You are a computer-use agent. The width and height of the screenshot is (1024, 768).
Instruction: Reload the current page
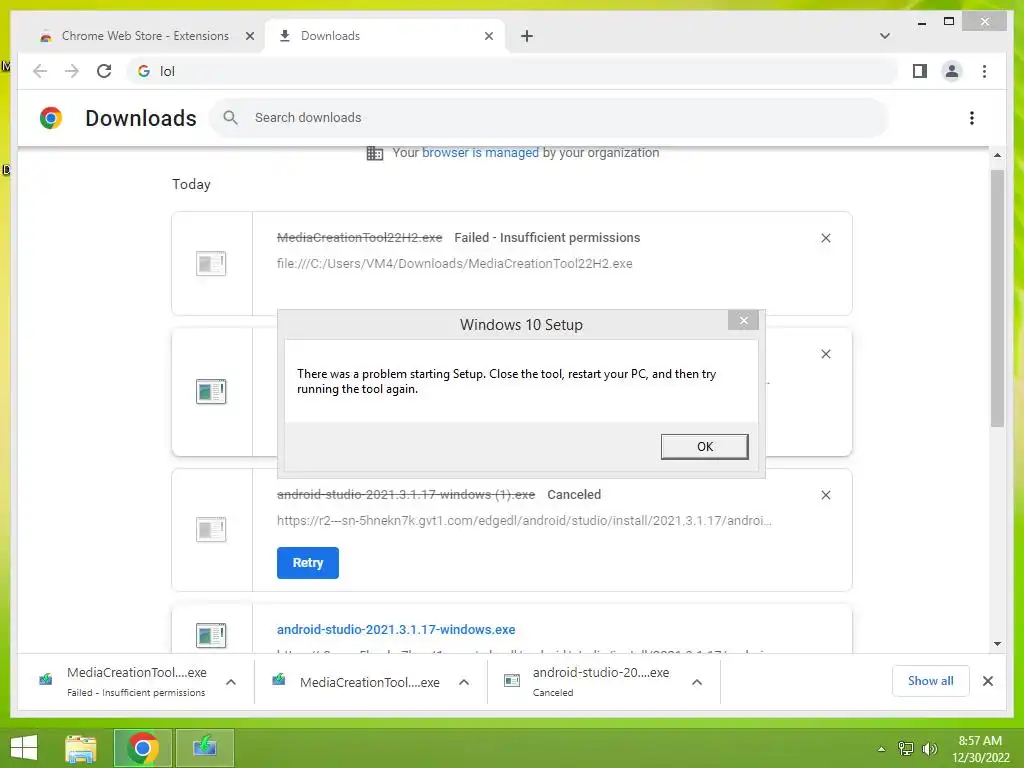104,71
